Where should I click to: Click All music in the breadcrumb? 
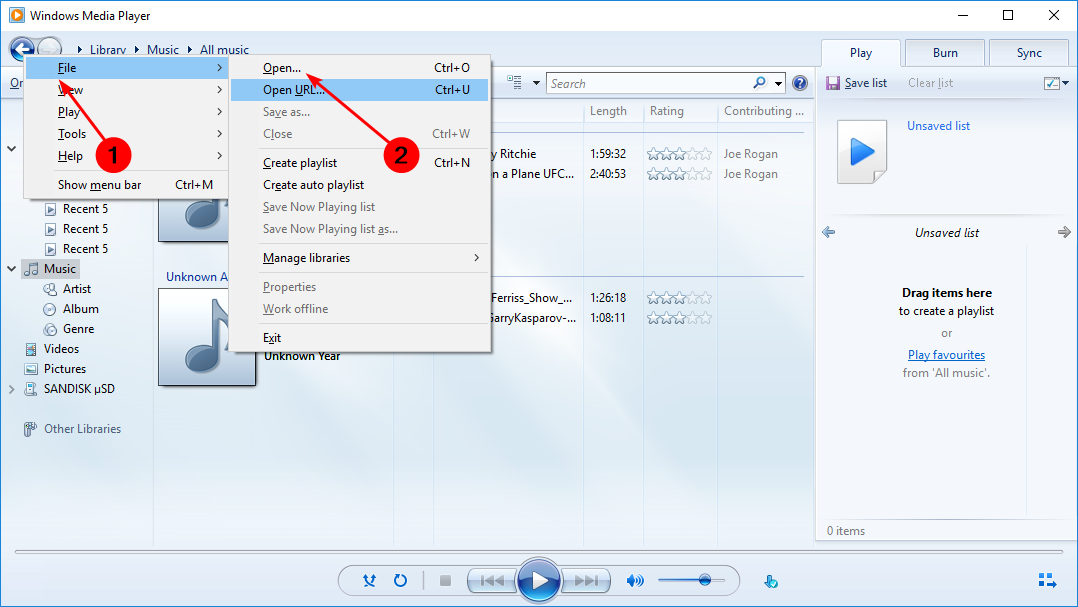[x=224, y=49]
